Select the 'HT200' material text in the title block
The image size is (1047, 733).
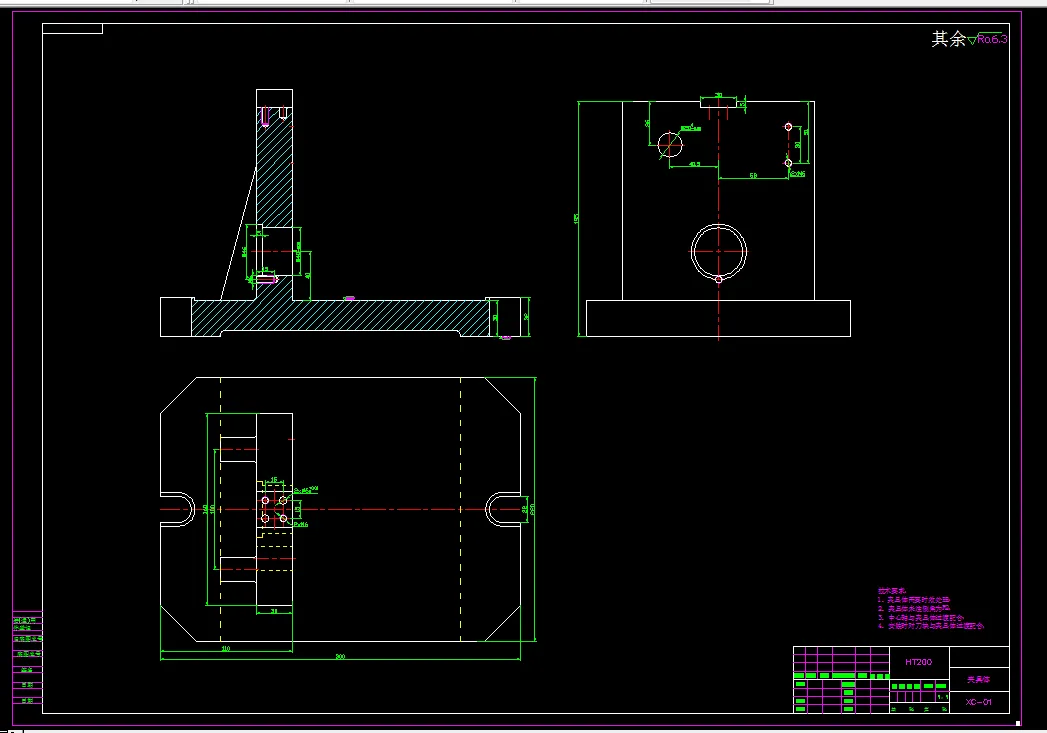(918, 662)
